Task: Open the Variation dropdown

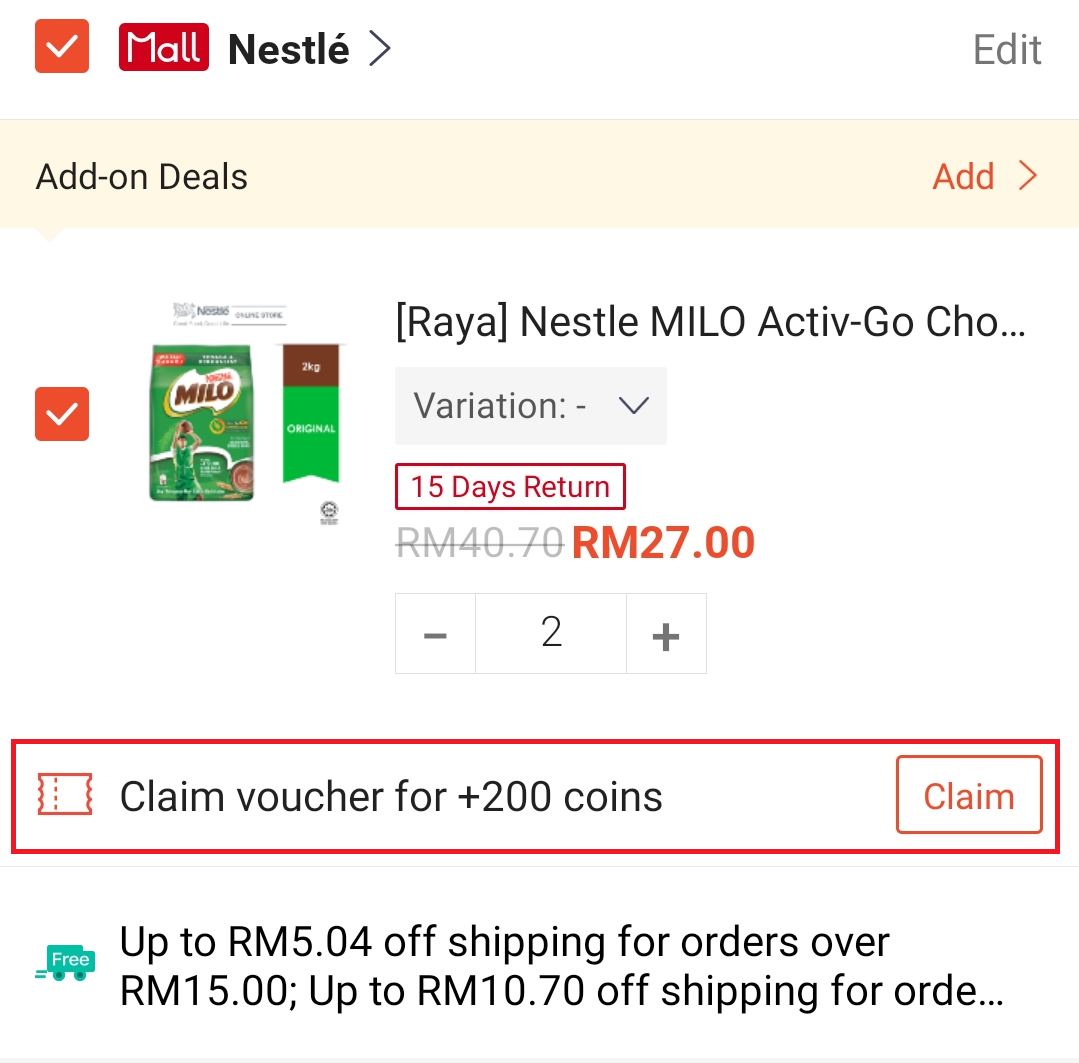Action: click(x=530, y=406)
